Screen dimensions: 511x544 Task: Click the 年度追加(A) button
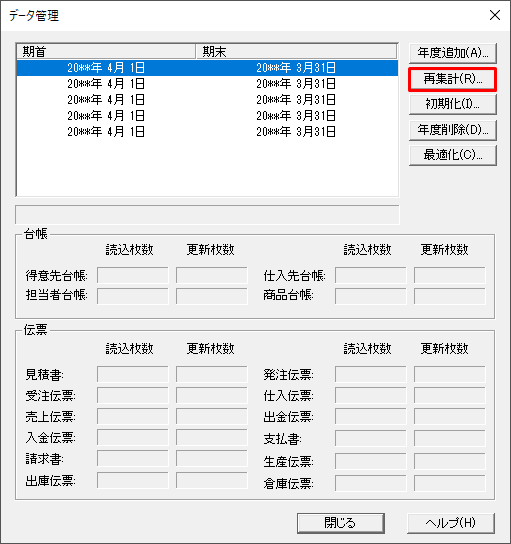point(453,53)
